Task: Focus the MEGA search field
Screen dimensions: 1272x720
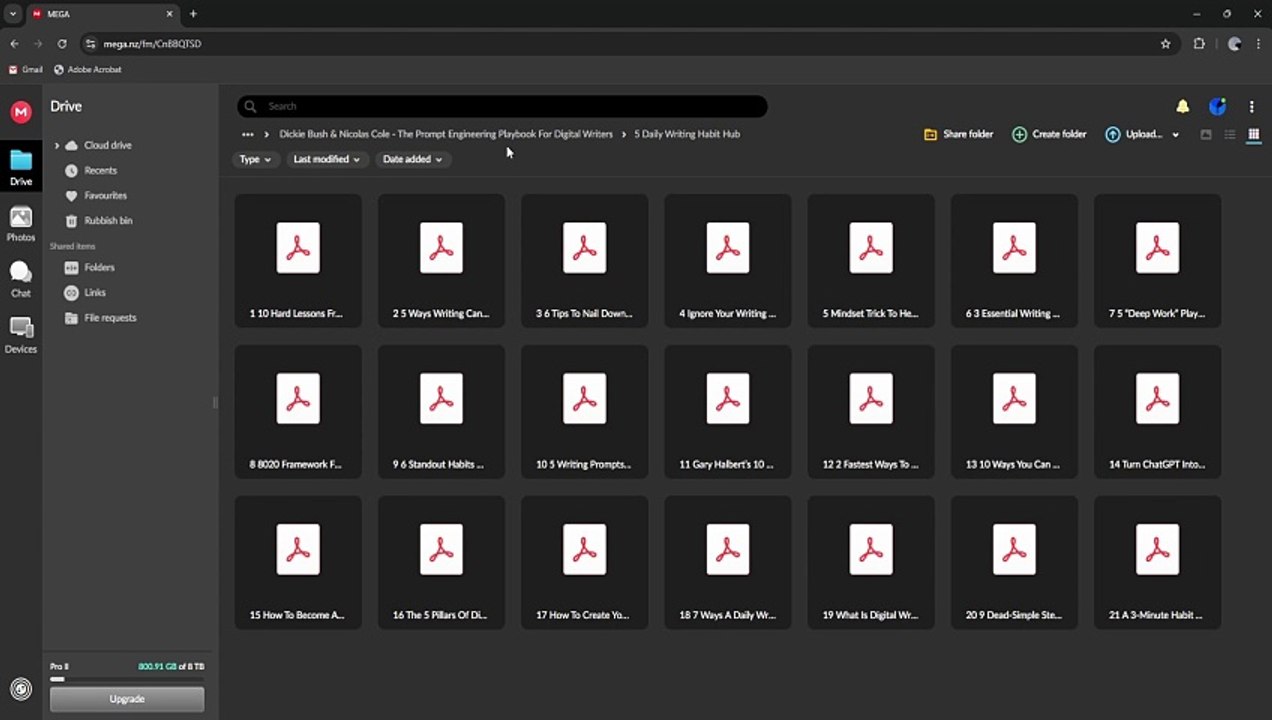Action: 502,106
